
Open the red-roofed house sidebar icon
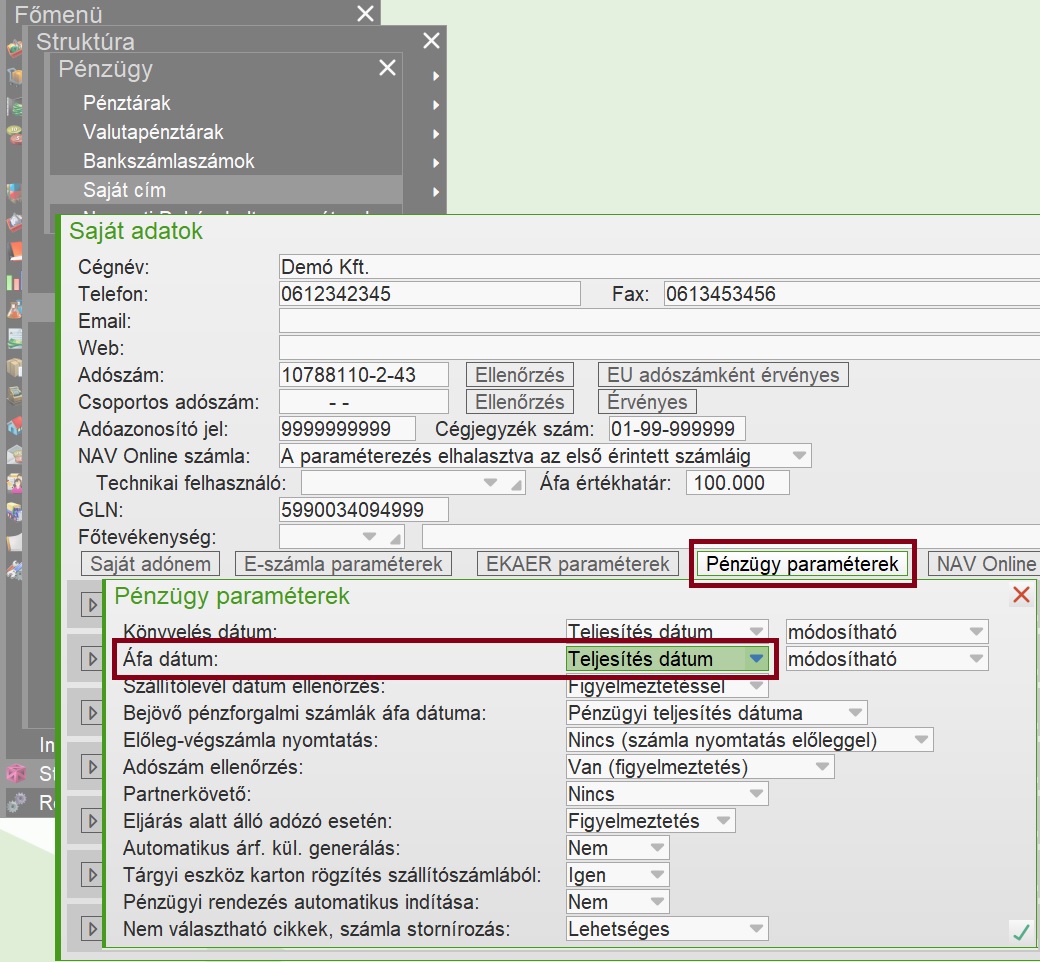point(14,425)
